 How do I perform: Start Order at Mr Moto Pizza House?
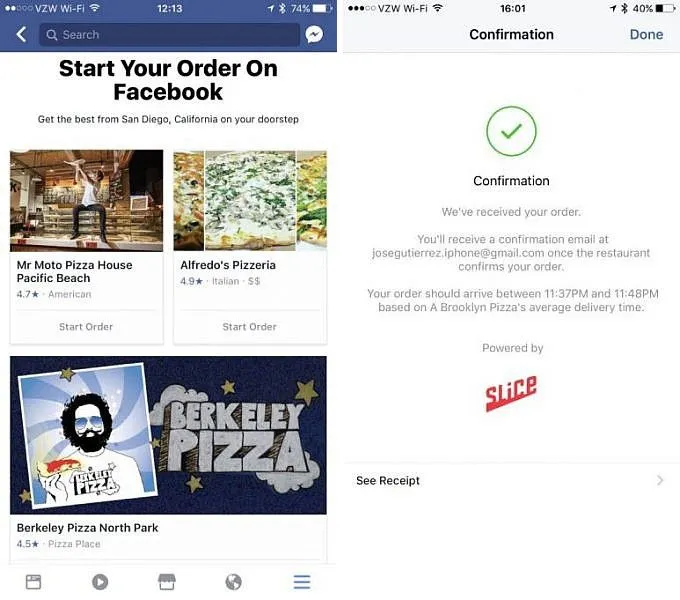86,327
